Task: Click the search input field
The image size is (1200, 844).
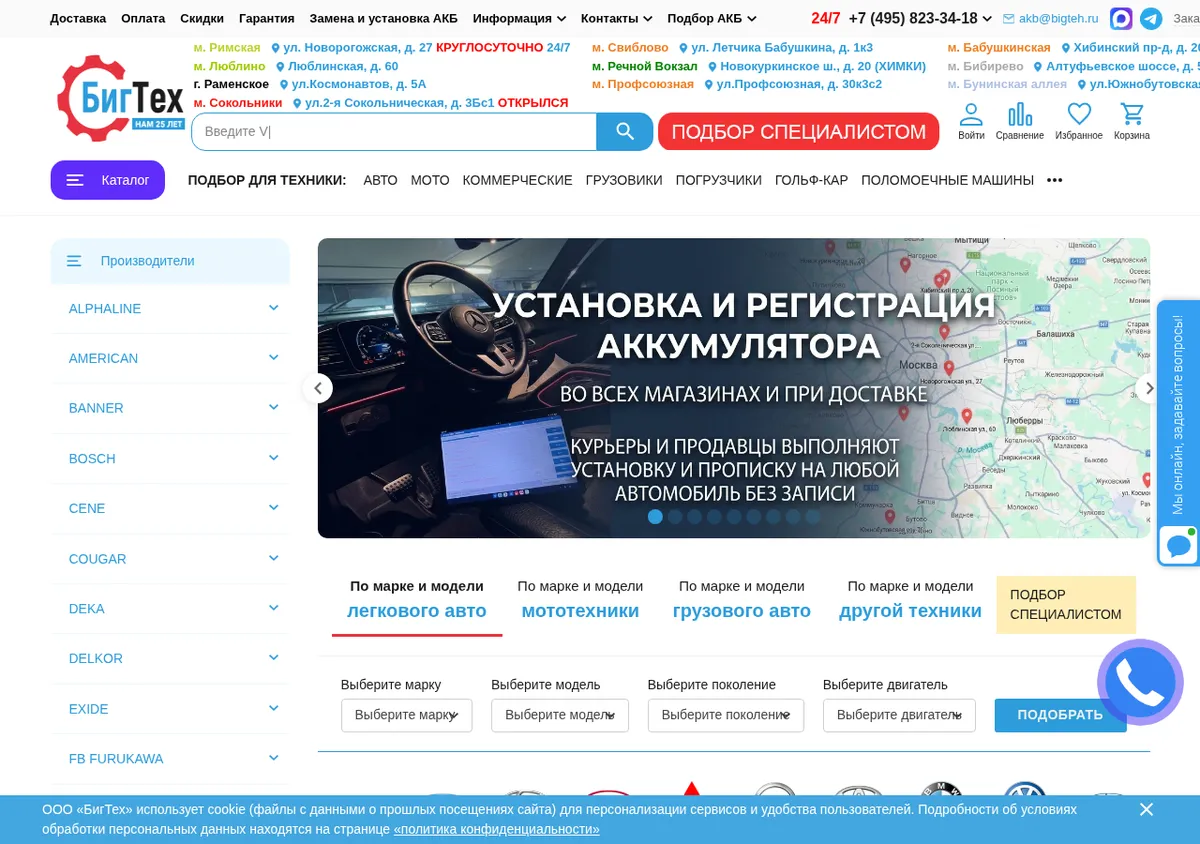Action: [394, 132]
